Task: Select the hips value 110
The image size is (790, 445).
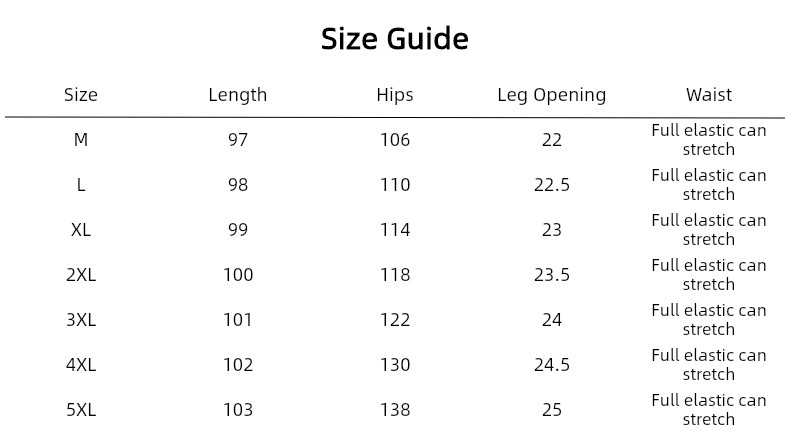Action: tap(395, 185)
